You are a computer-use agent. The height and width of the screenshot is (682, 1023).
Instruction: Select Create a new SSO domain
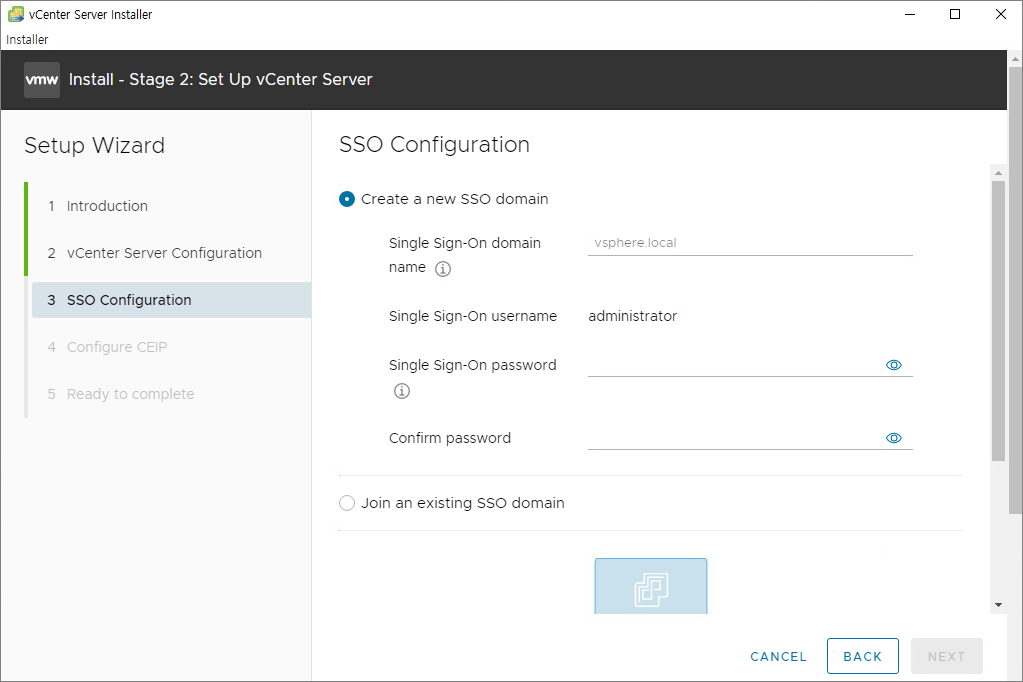point(346,199)
